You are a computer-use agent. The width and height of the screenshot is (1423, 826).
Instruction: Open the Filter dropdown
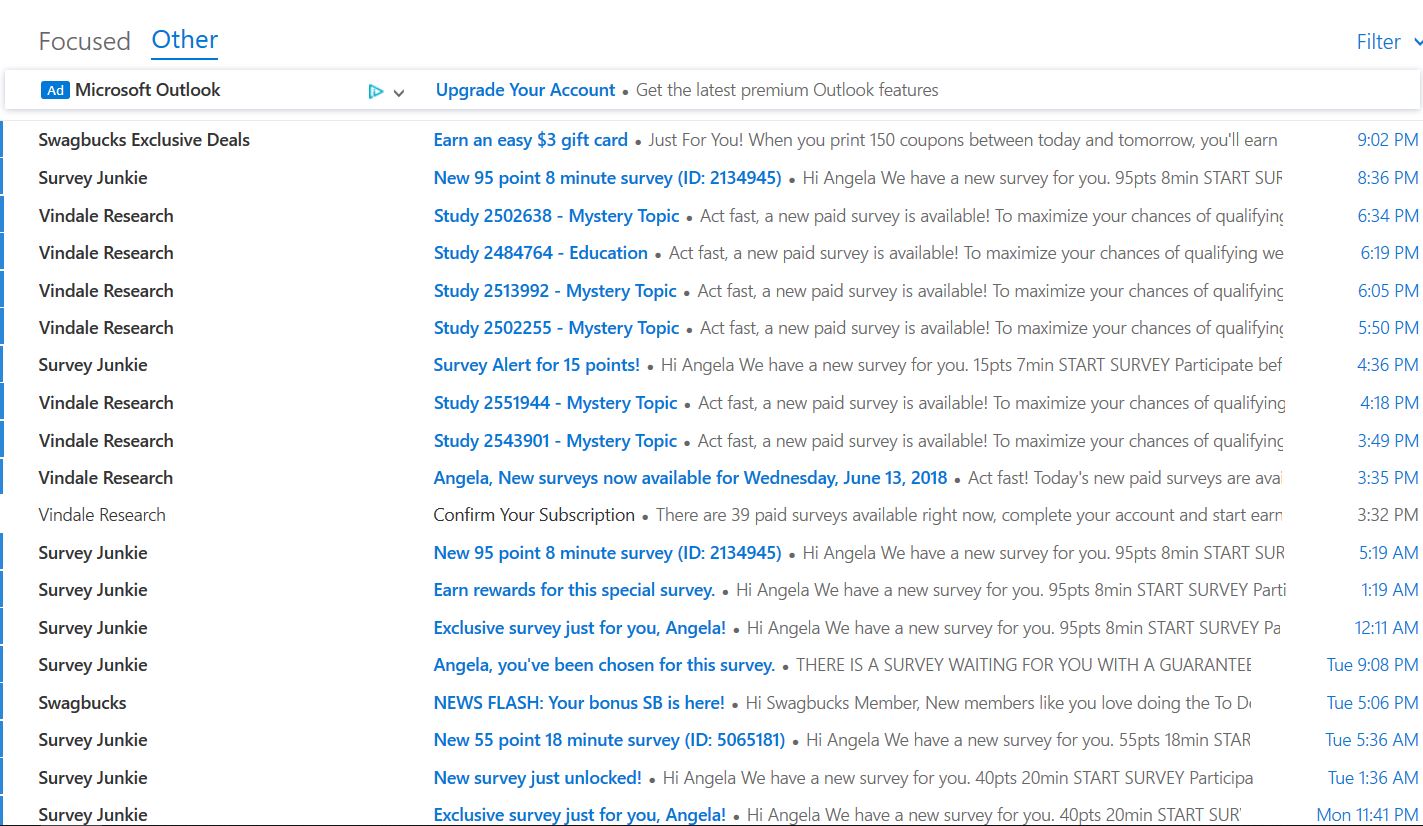click(1388, 42)
